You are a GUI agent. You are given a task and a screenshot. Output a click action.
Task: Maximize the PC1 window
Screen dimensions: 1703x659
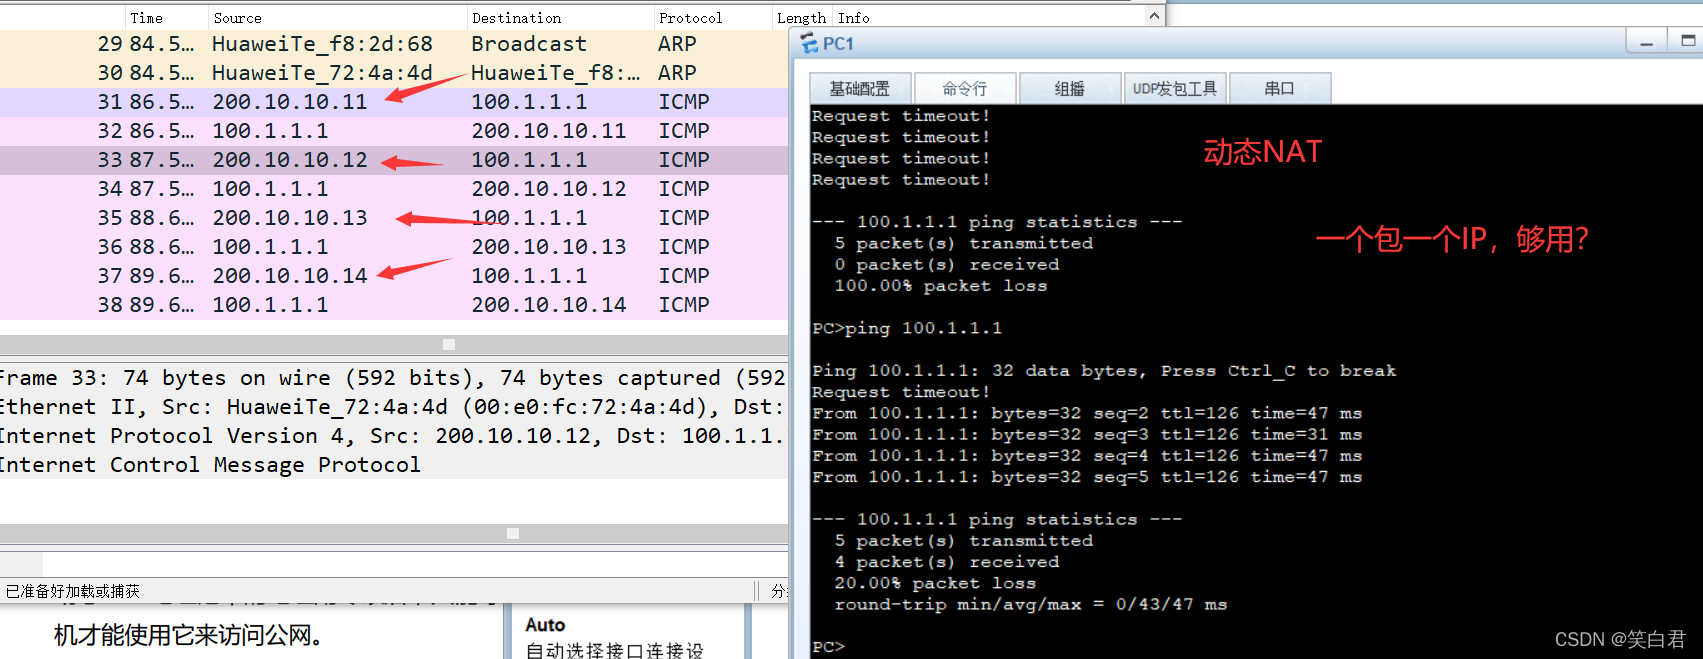tap(1688, 42)
